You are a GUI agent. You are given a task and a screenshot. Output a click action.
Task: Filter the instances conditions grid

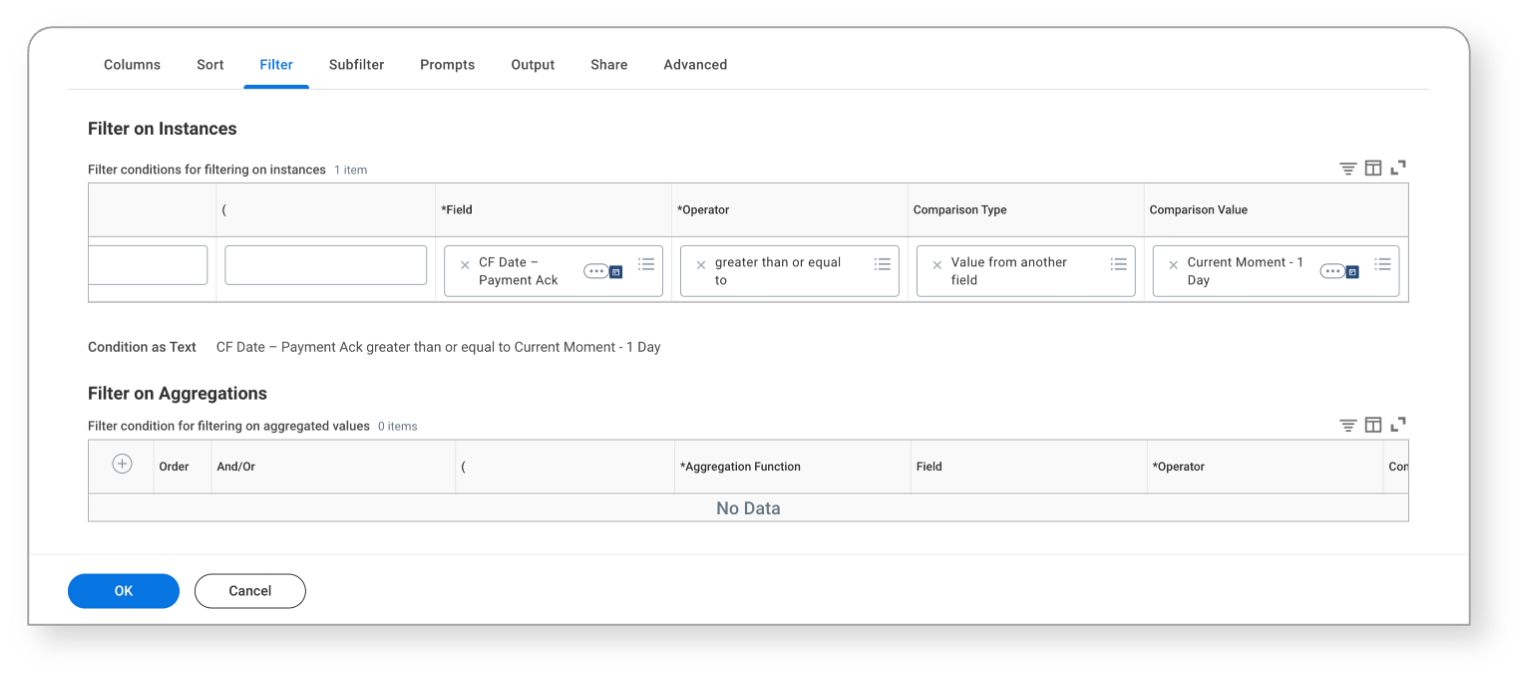point(1348,169)
